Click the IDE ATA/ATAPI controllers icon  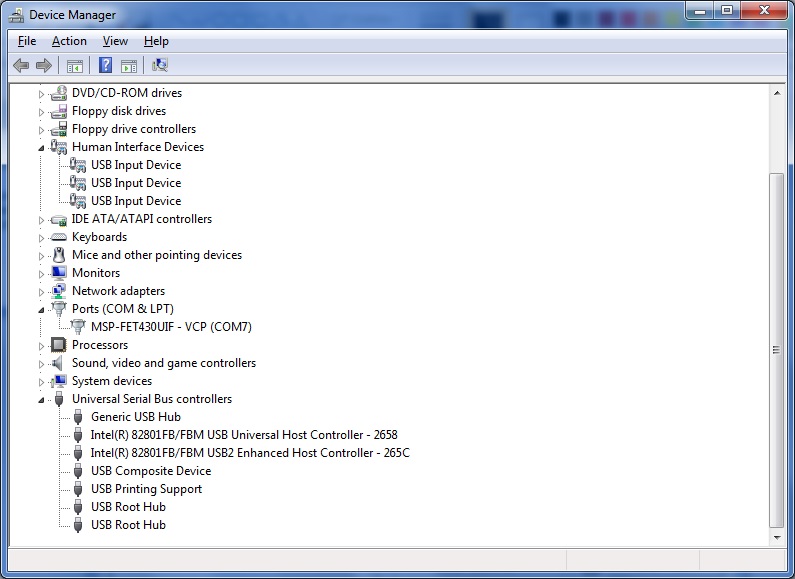(59, 220)
